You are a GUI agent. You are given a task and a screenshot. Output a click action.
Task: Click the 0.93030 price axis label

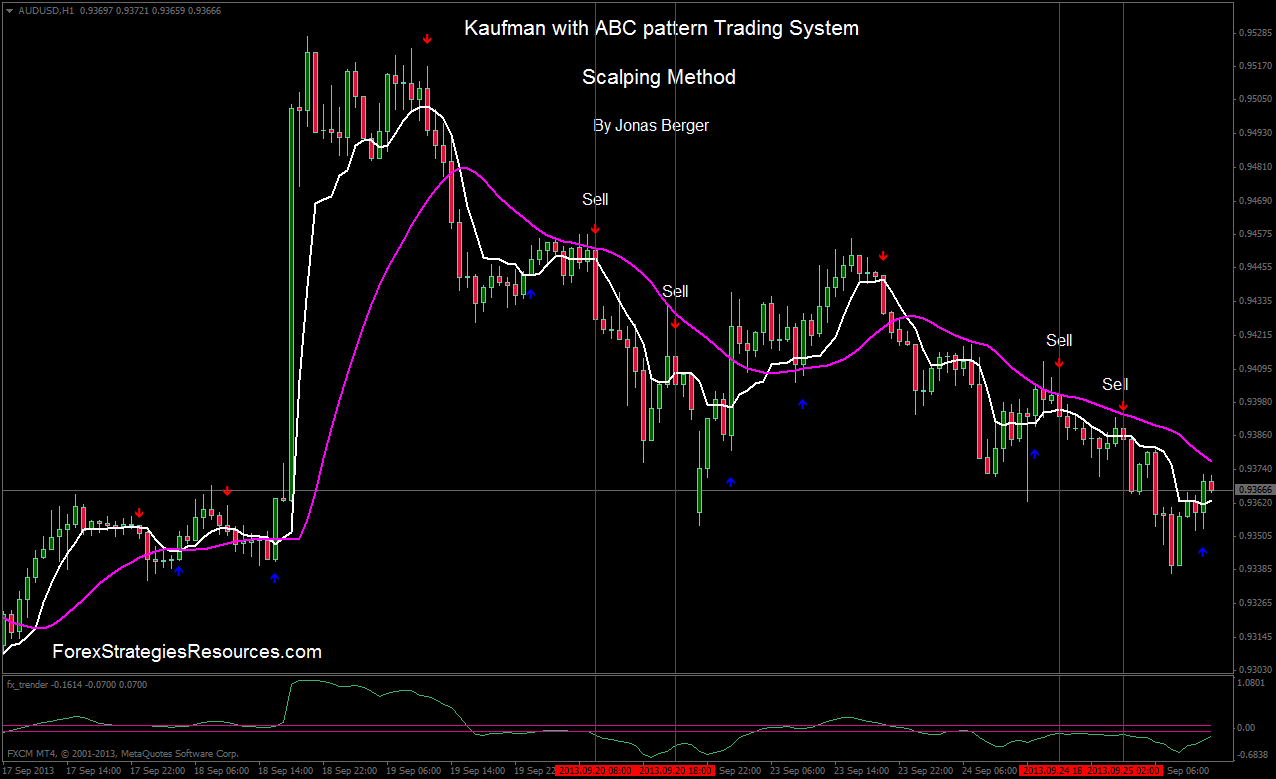pos(1254,670)
